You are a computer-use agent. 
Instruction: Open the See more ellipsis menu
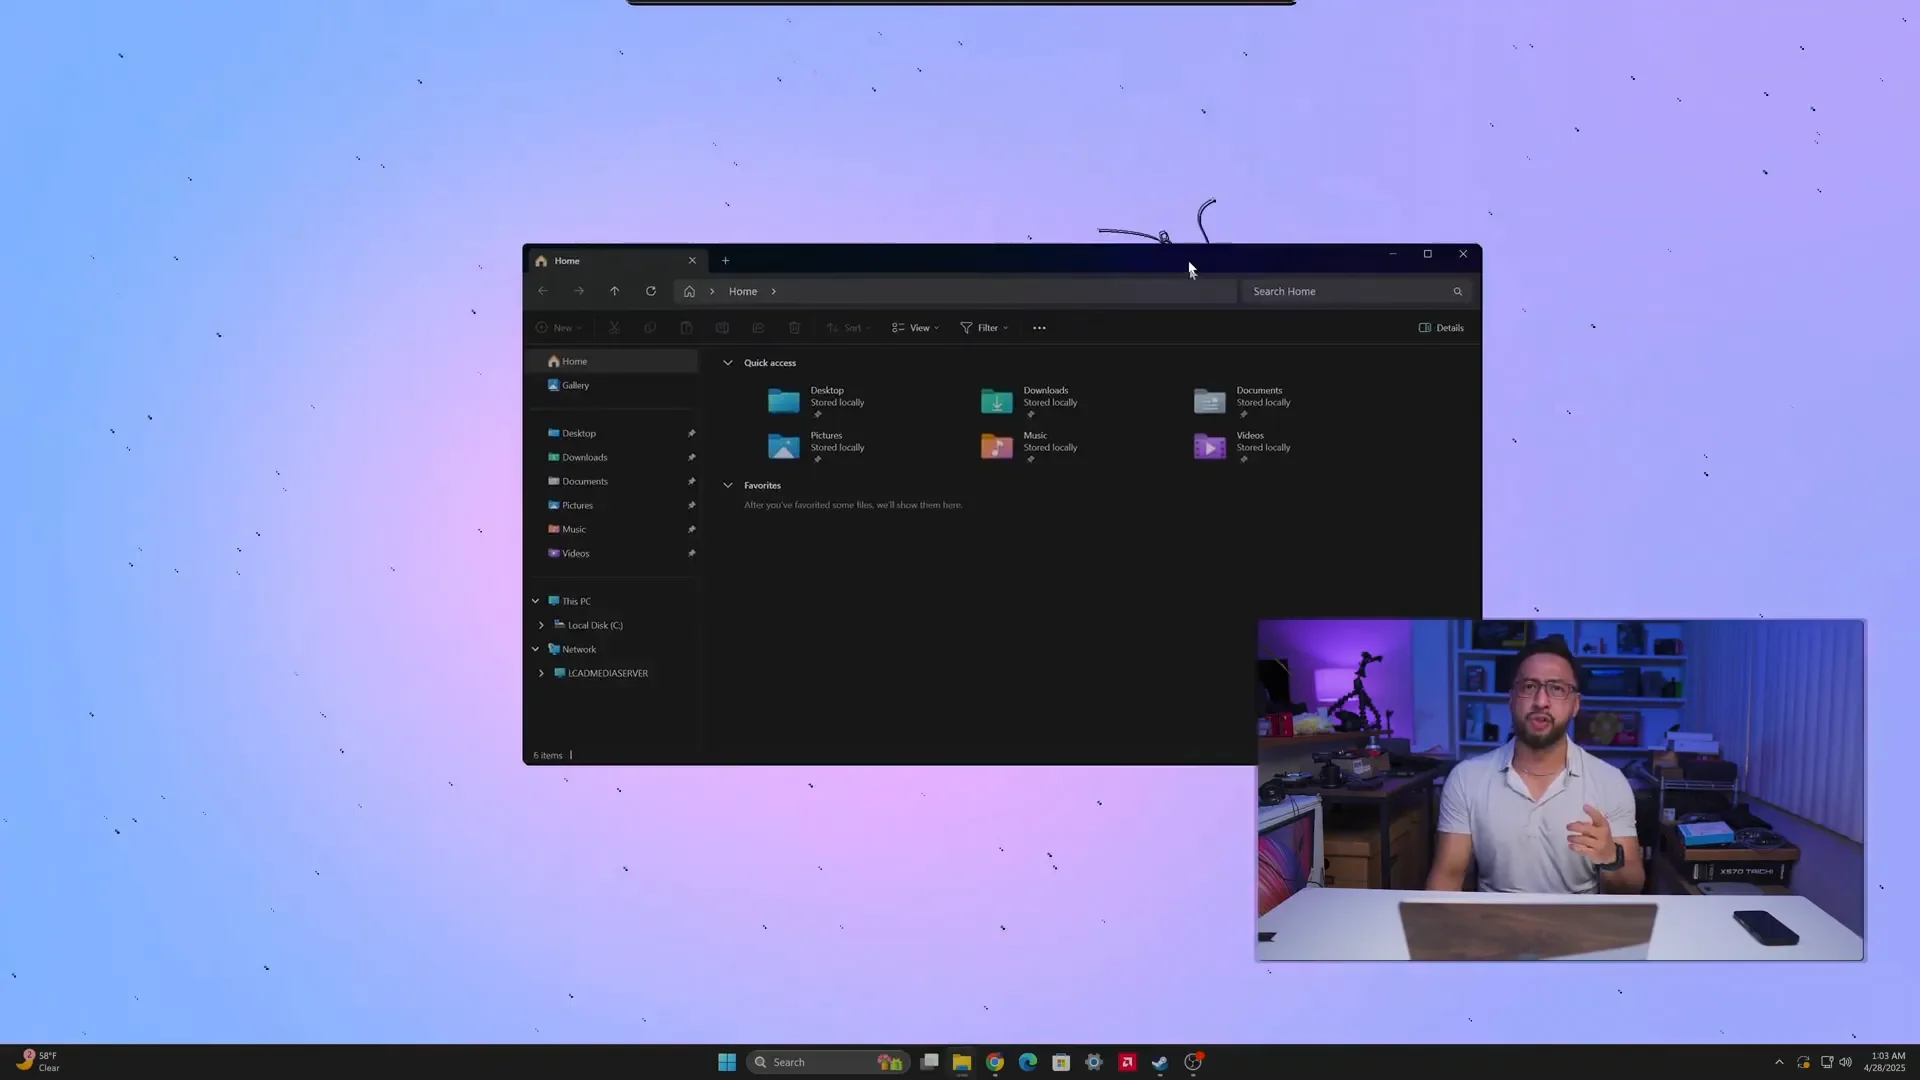pos(1039,328)
